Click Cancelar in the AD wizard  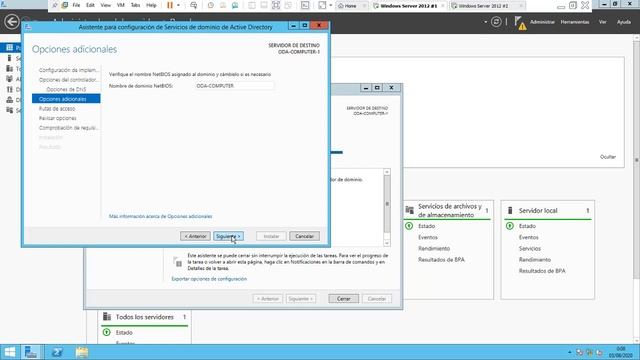(304, 236)
